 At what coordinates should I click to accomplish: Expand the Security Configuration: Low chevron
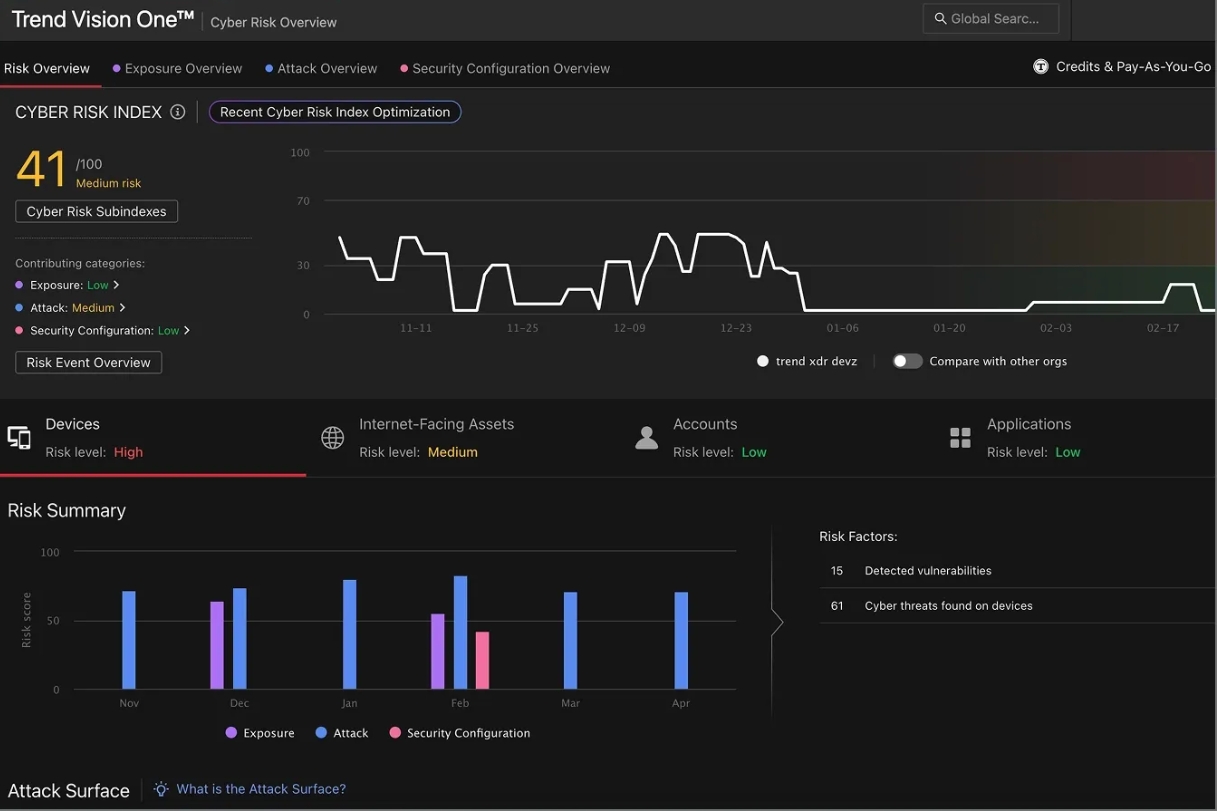[187, 331]
